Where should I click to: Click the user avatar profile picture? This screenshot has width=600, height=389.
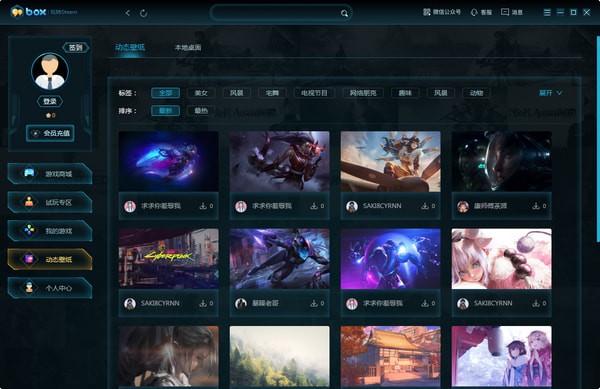tap(50, 71)
